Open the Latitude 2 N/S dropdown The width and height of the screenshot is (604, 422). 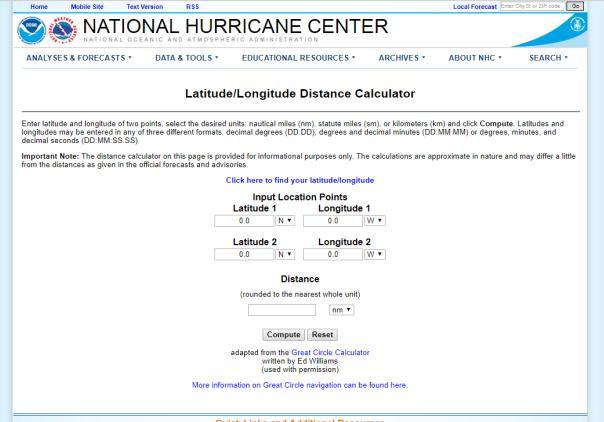point(285,255)
